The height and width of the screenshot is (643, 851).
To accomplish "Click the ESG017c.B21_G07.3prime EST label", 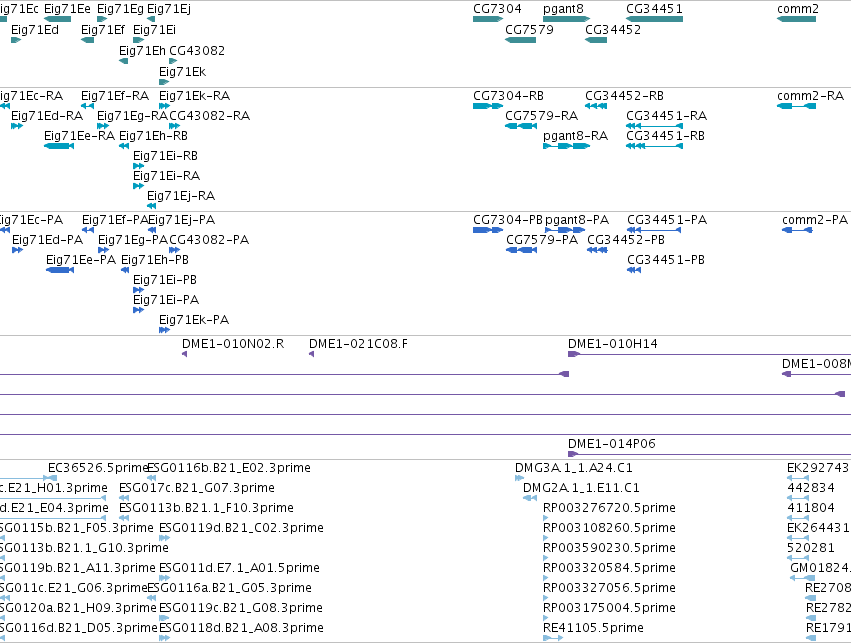I will (196, 487).
